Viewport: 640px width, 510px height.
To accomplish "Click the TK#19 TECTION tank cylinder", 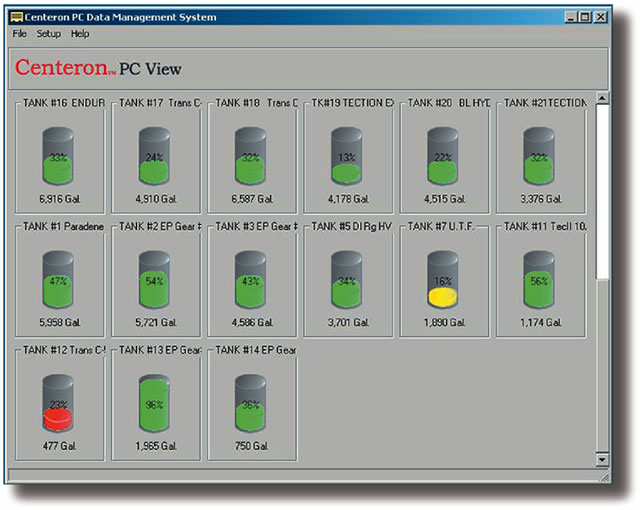I will (347, 156).
